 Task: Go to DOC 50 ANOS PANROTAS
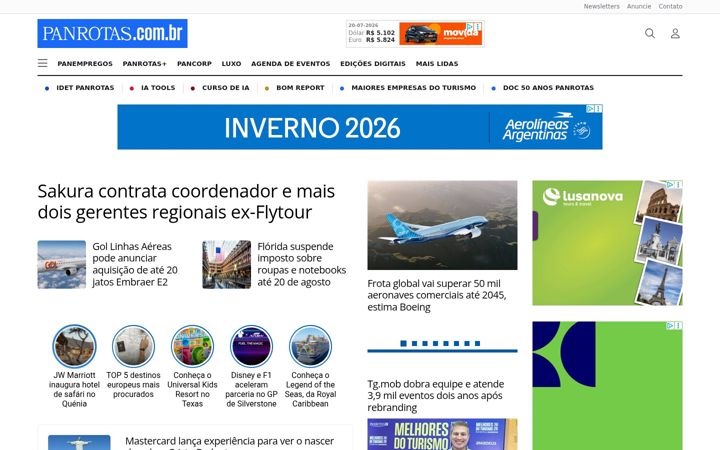coord(548,88)
